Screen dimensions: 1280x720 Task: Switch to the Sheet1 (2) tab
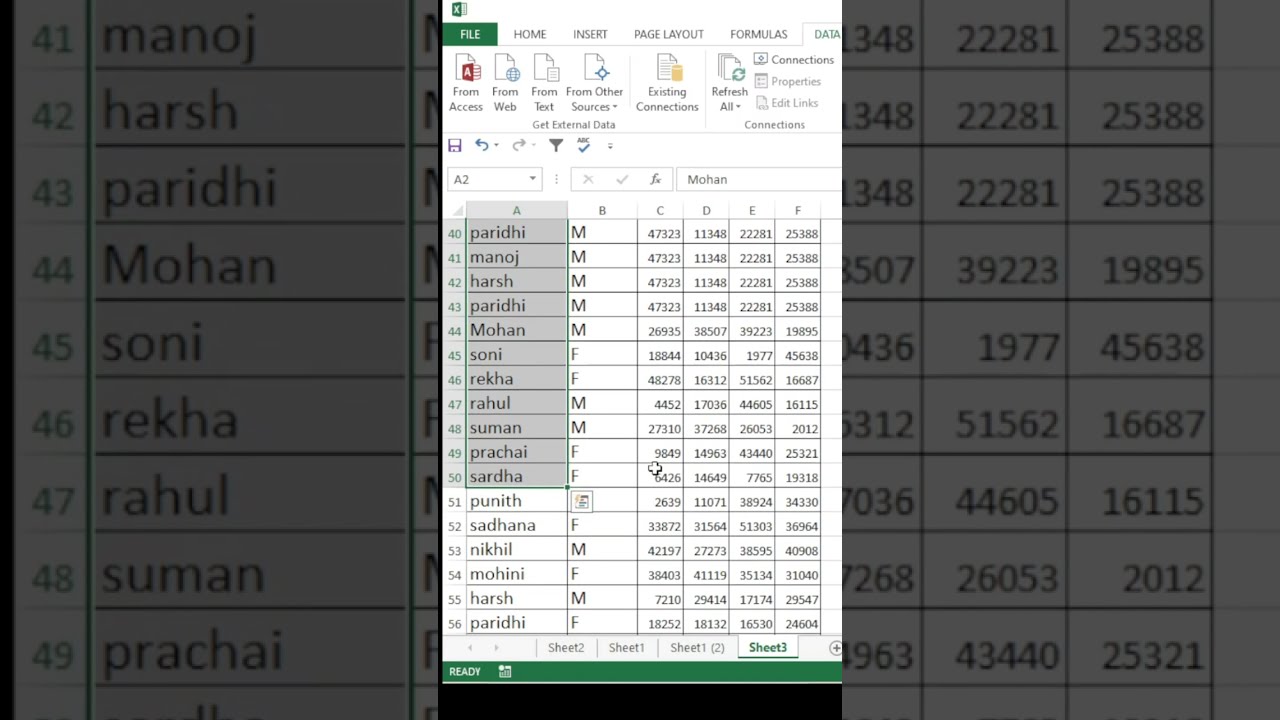697,648
